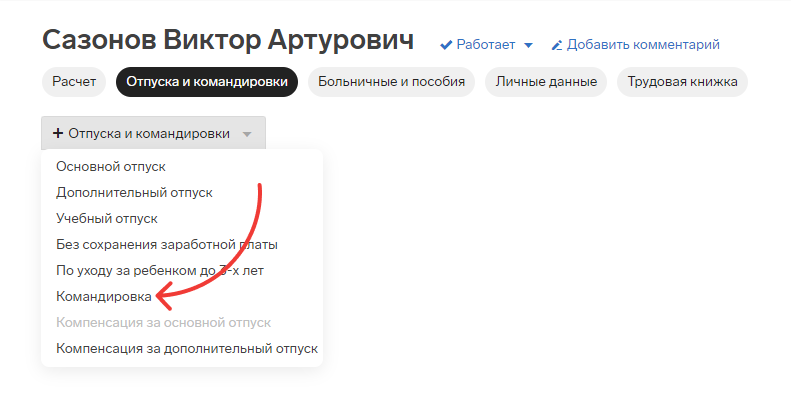Select Дополнительный отпуск menu option
791x396 pixels.
(x=134, y=193)
